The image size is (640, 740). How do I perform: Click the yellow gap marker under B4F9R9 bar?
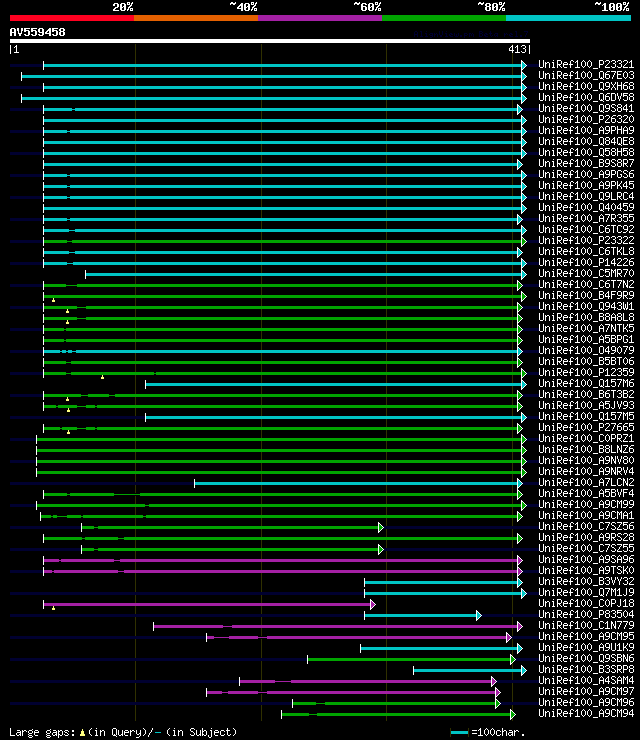point(53,300)
